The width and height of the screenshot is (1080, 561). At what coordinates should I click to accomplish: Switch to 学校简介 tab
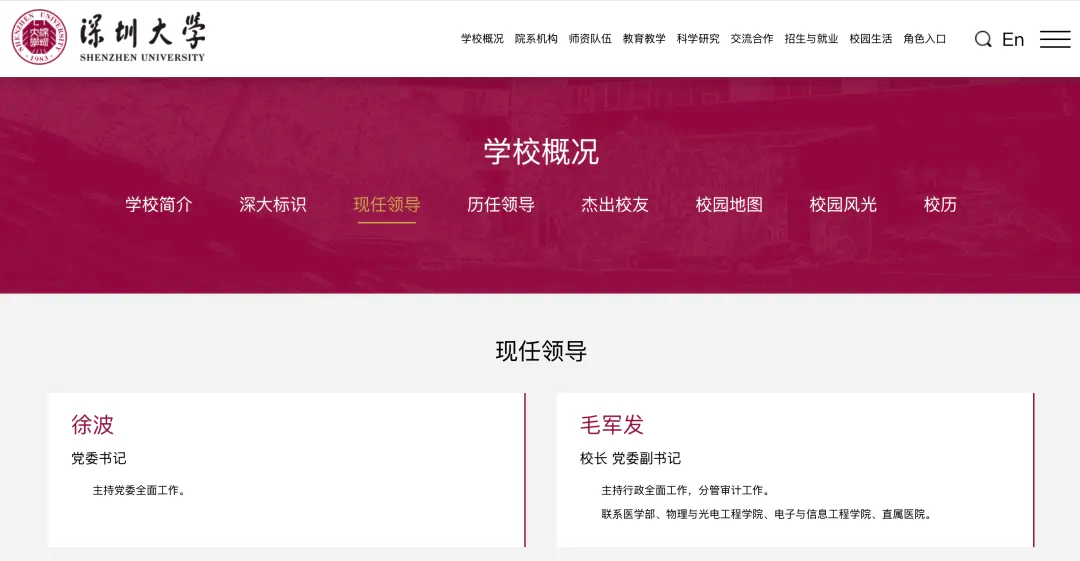pos(159,205)
